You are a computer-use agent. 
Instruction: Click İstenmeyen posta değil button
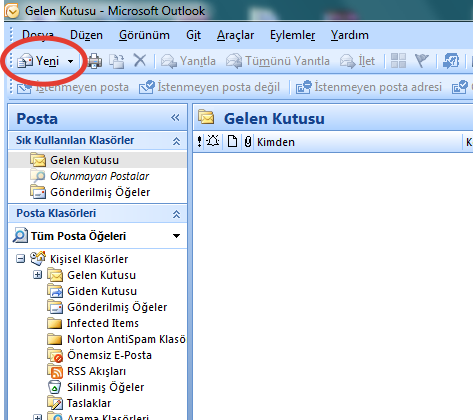click(x=209, y=87)
